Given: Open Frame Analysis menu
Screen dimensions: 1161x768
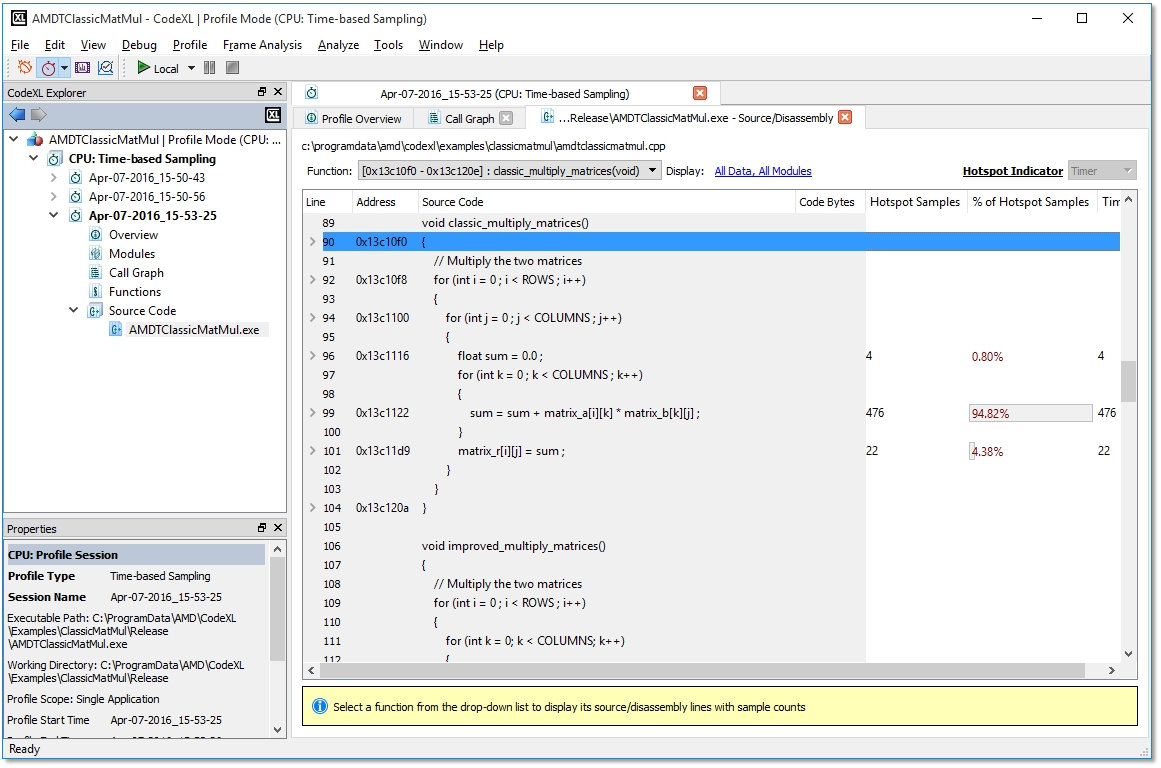Looking at the screenshot, I should pyautogui.click(x=262, y=44).
